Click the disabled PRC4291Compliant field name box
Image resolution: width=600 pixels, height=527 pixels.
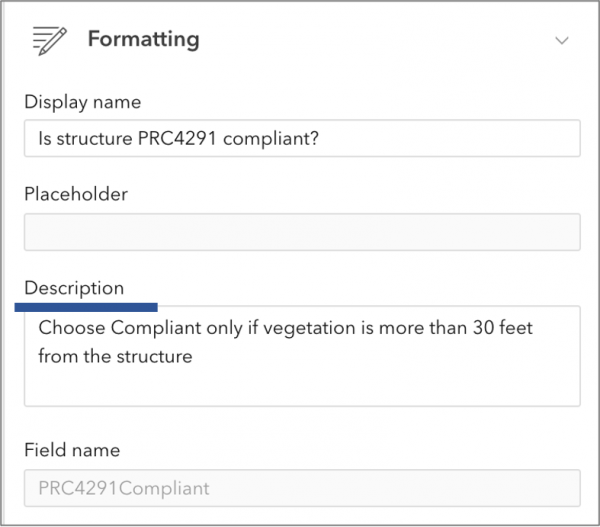click(302, 489)
